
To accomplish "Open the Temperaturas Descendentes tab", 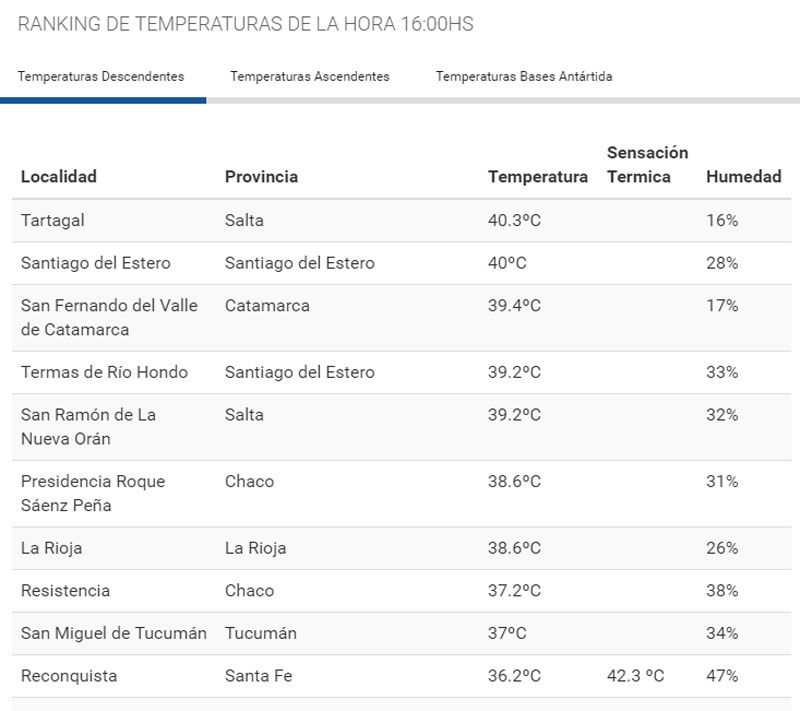I will pos(101,76).
